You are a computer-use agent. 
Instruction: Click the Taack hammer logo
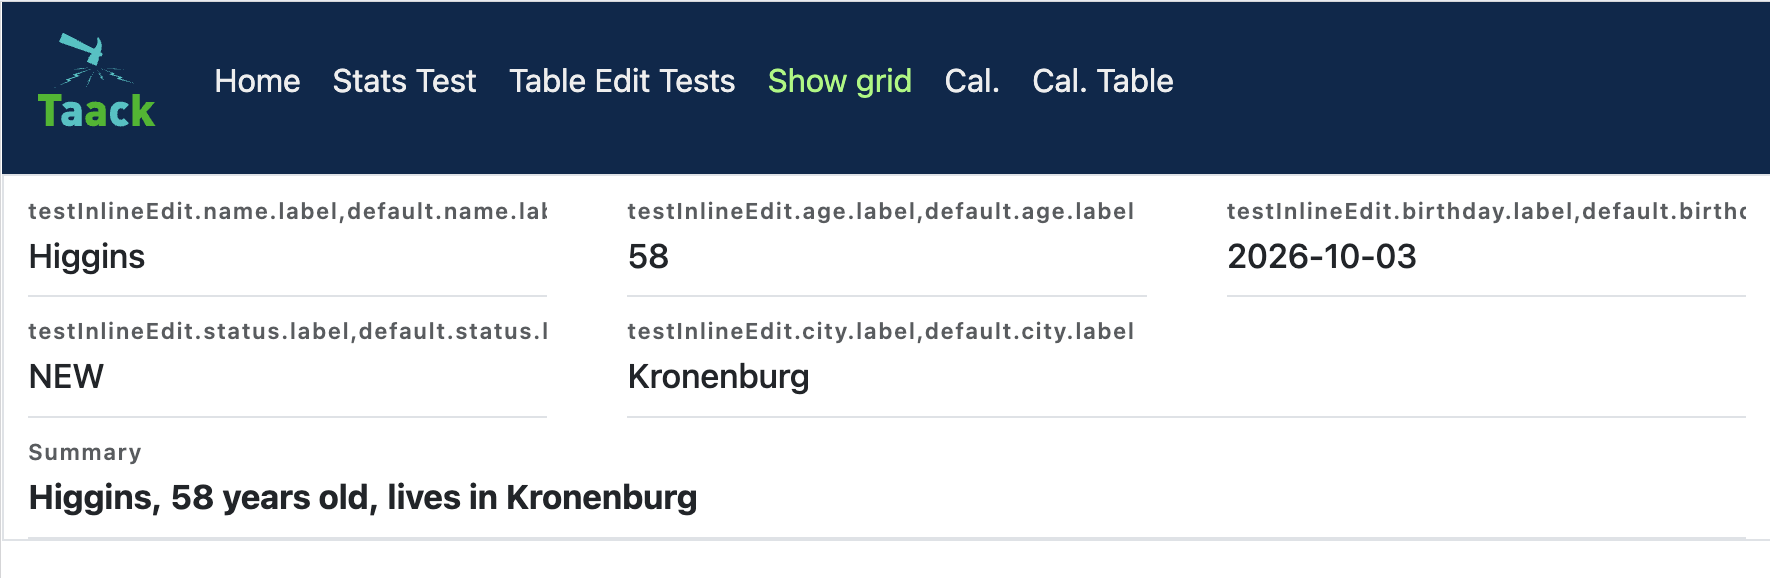point(96,81)
